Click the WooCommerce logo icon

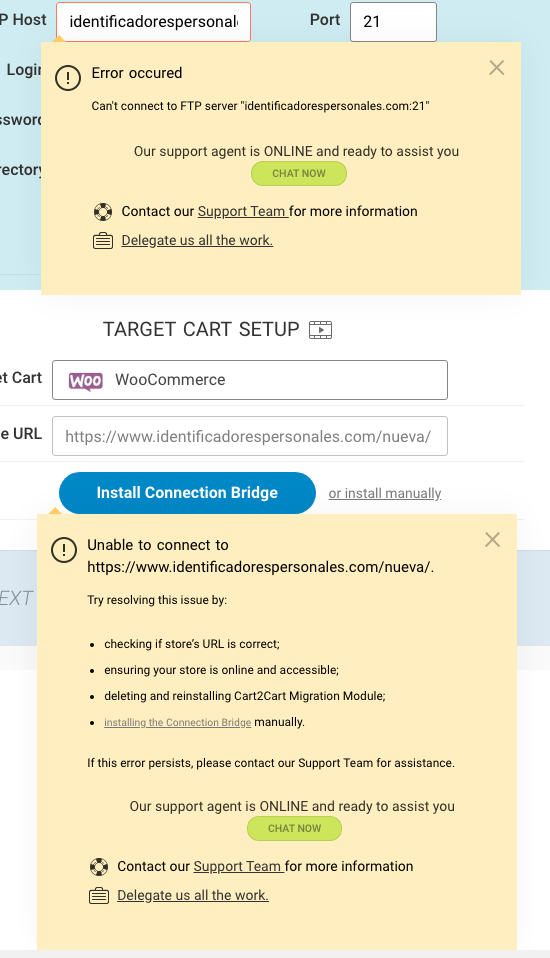tap(86, 381)
